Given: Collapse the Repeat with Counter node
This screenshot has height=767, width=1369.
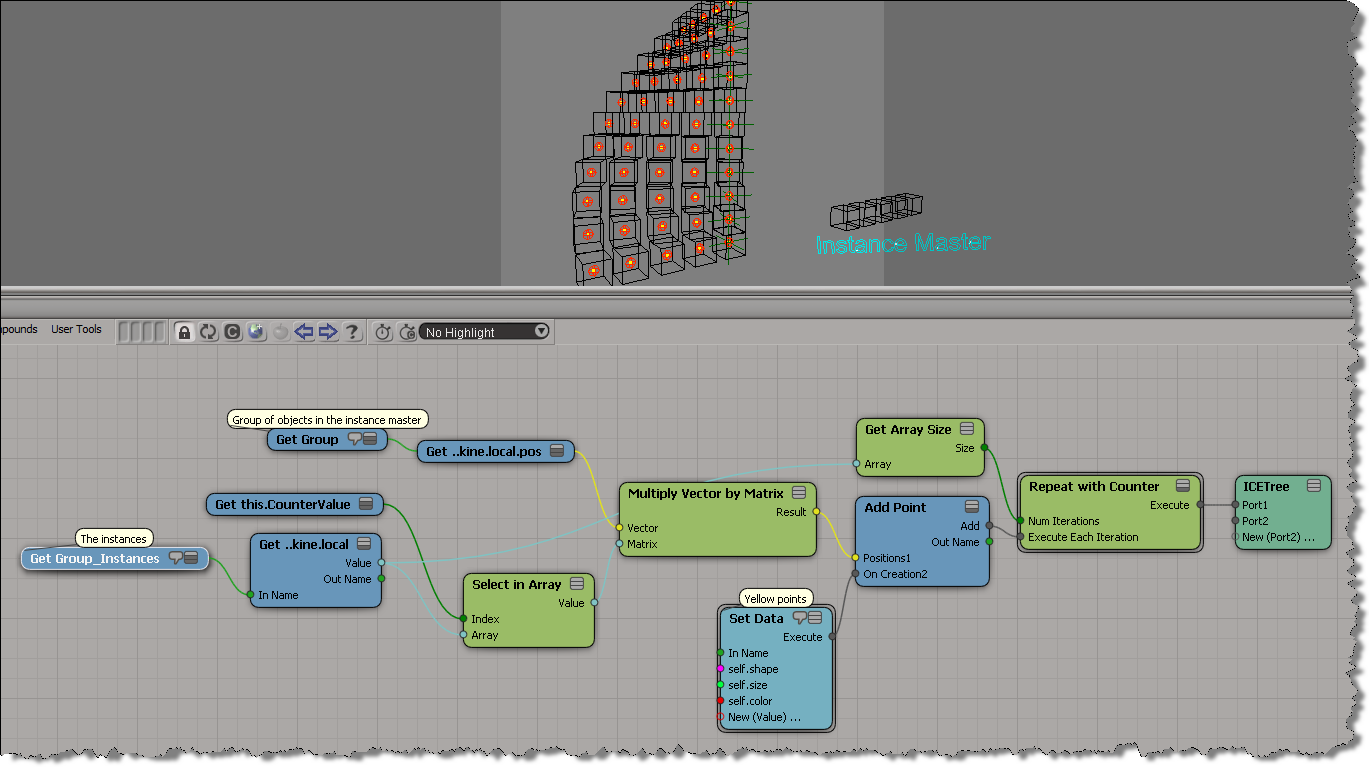Looking at the screenshot, I should pos(1183,486).
